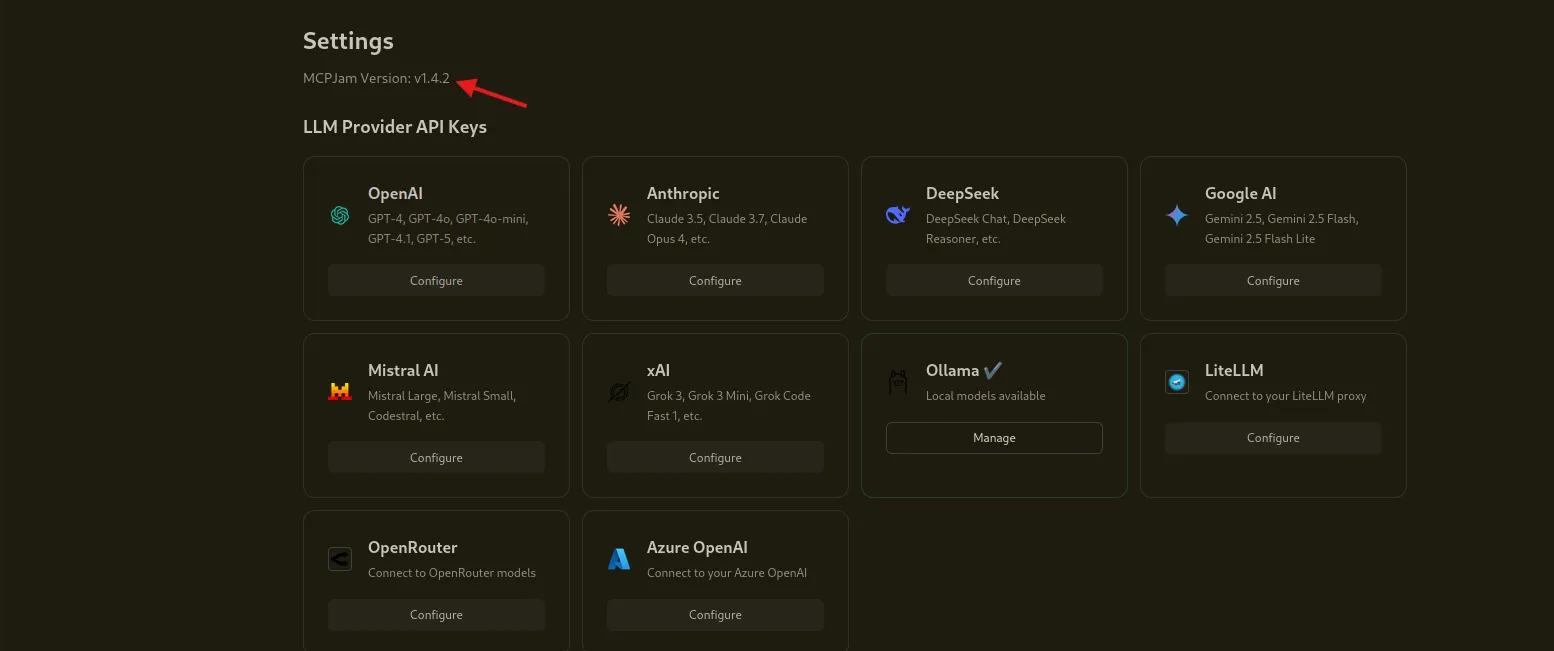This screenshot has width=1554, height=651.
Task: Click the Google AI sparkle icon
Action: click(x=1177, y=215)
